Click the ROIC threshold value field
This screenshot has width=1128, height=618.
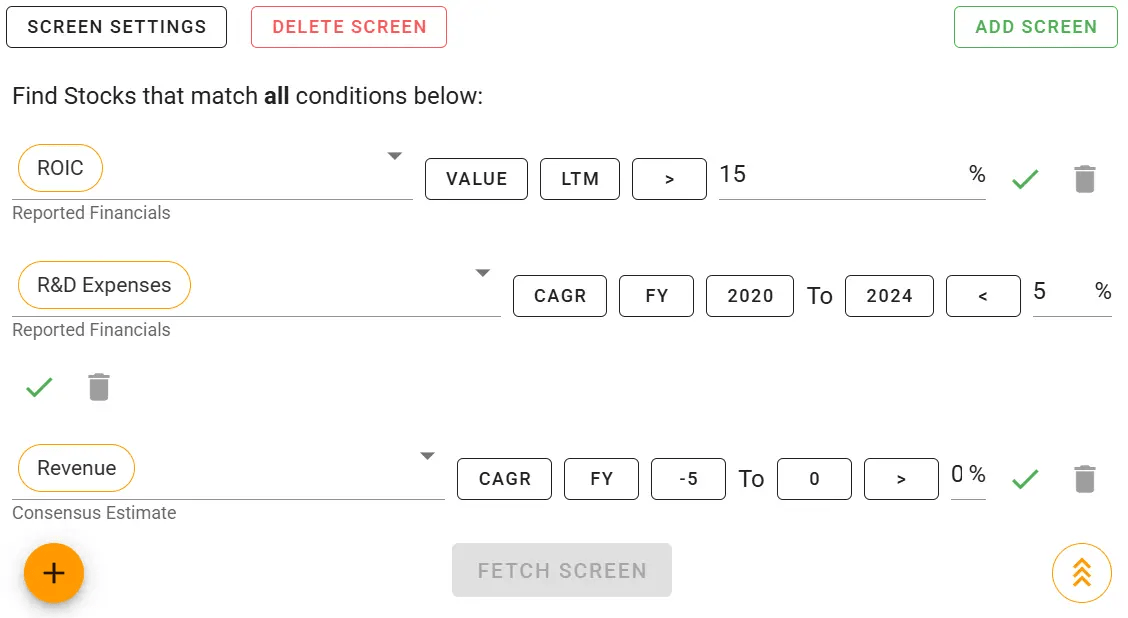pos(840,175)
